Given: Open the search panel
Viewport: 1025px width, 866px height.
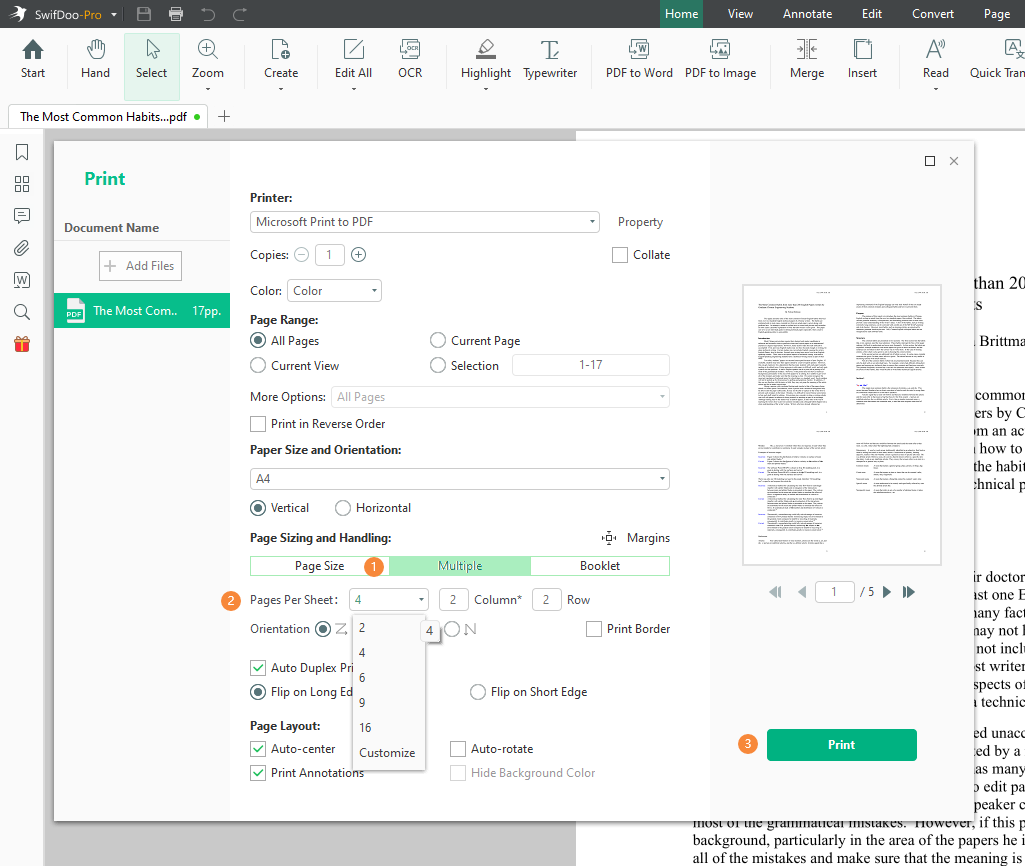Looking at the screenshot, I should [21, 312].
